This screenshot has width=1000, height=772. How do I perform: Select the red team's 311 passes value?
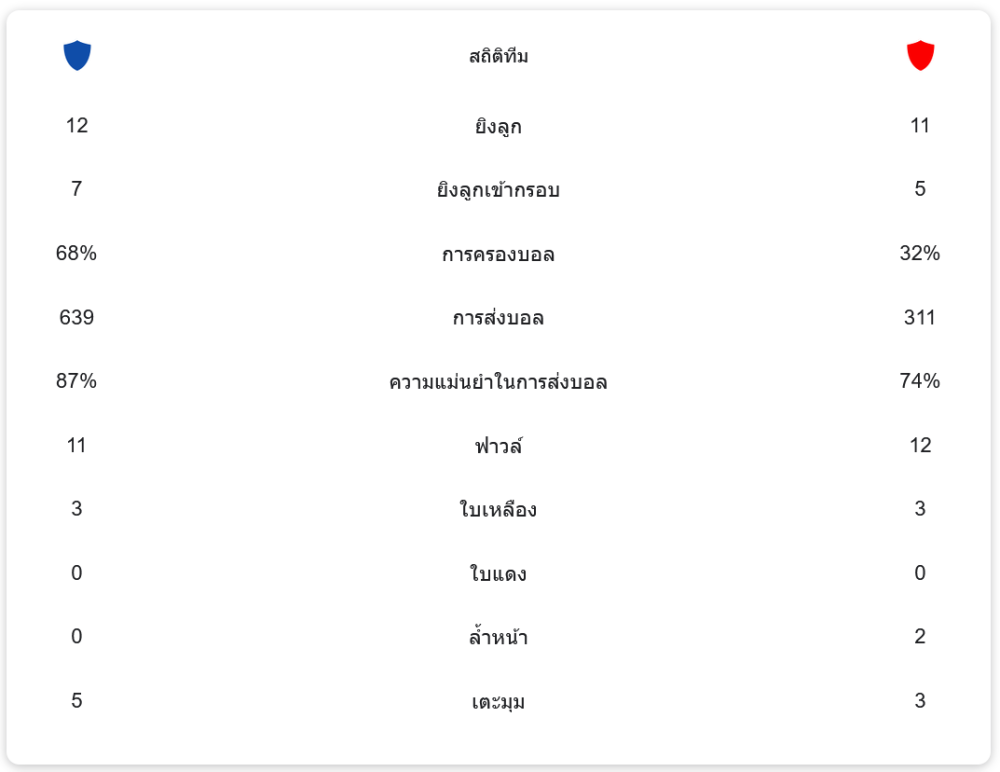[920, 317]
